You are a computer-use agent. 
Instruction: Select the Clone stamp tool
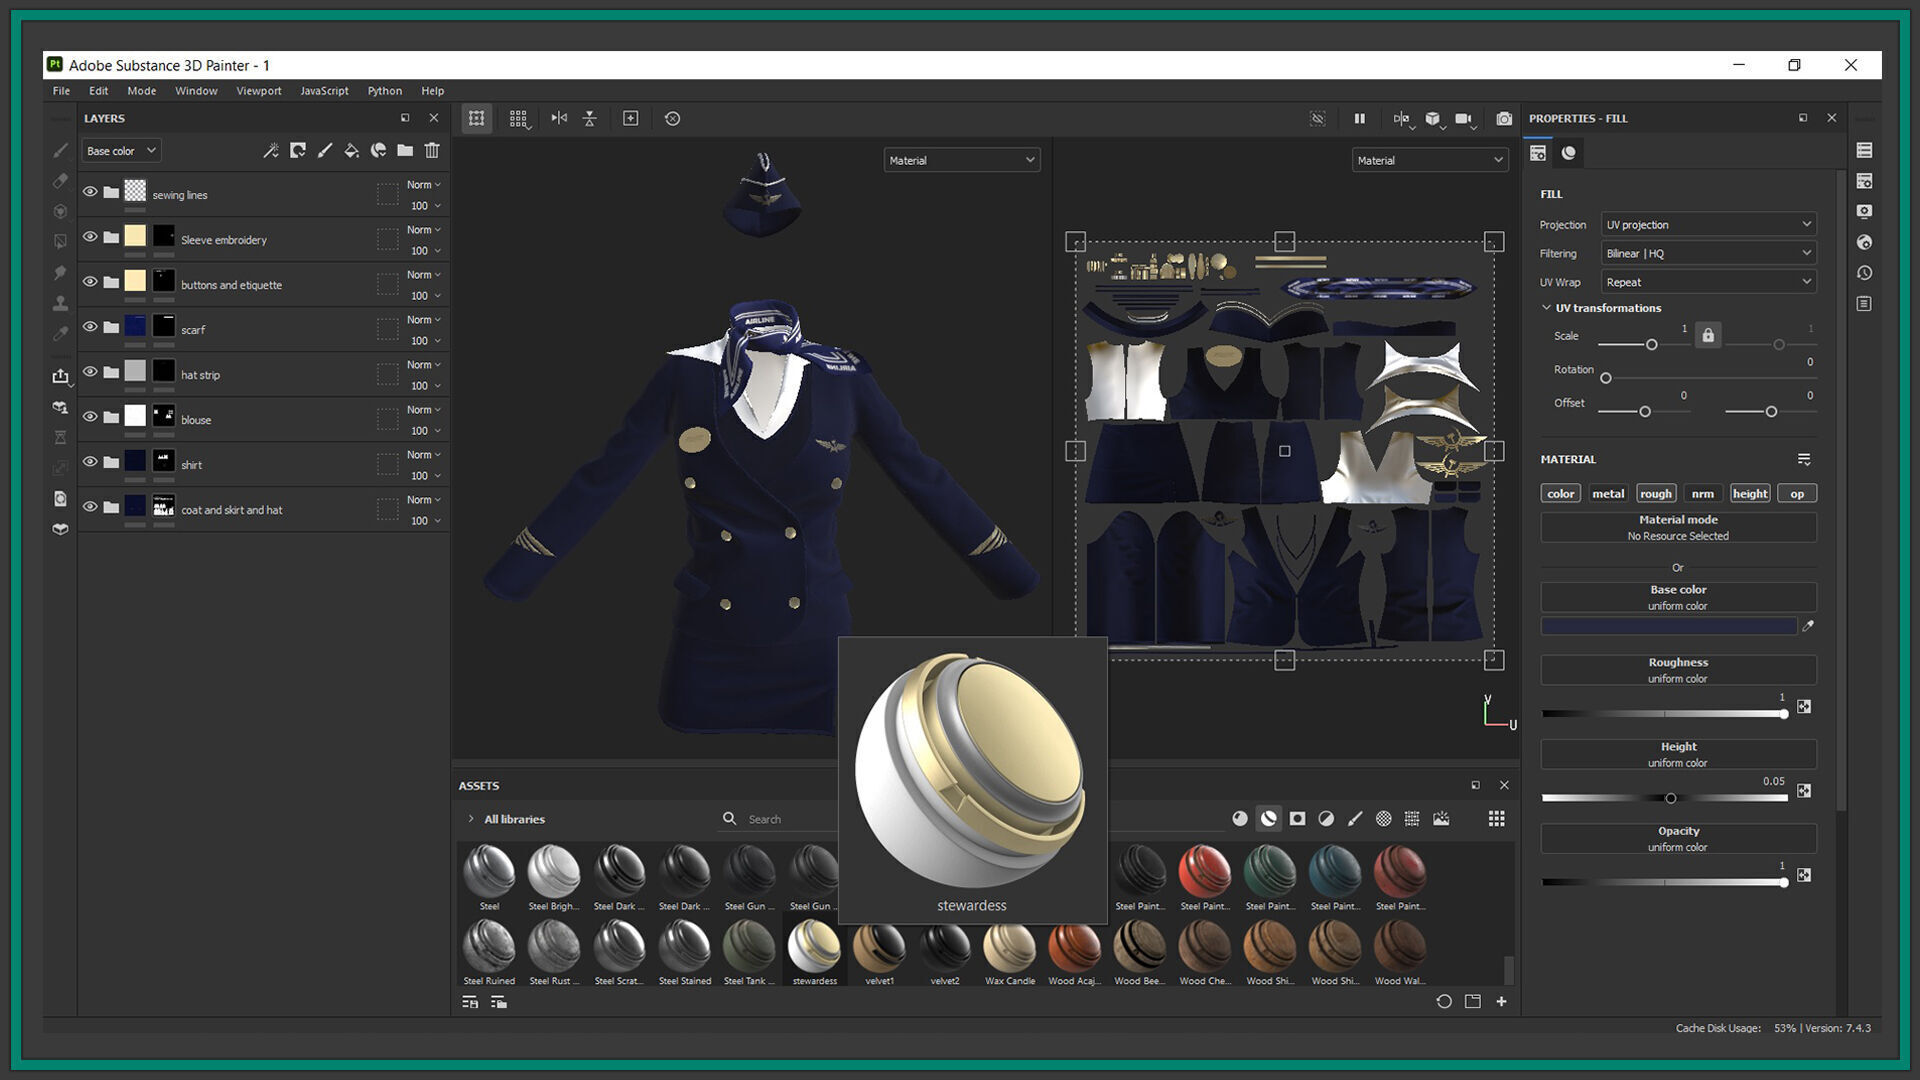click(x=60, y=302)
